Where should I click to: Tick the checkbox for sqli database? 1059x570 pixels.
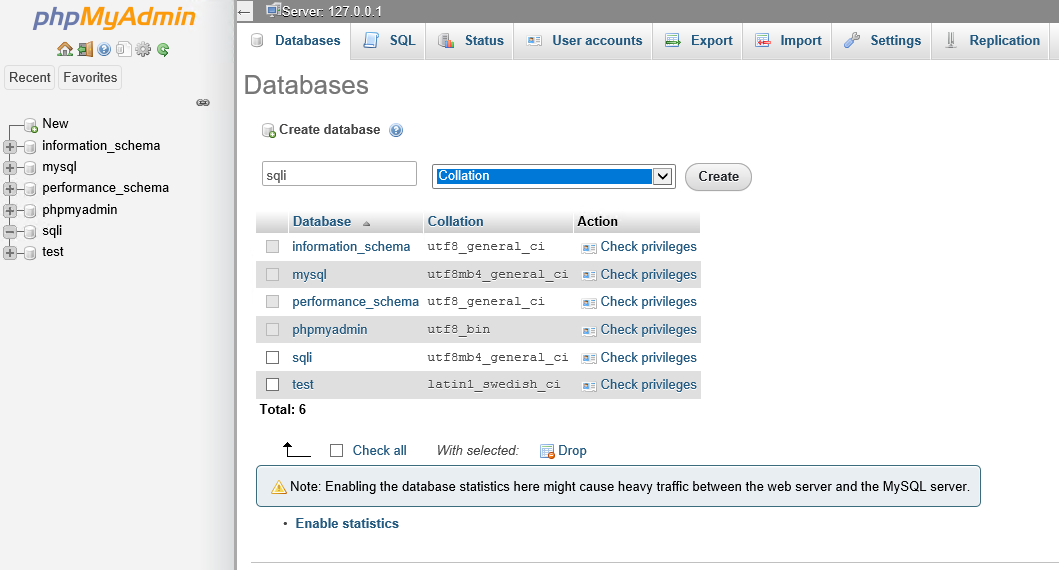point(272,357)
